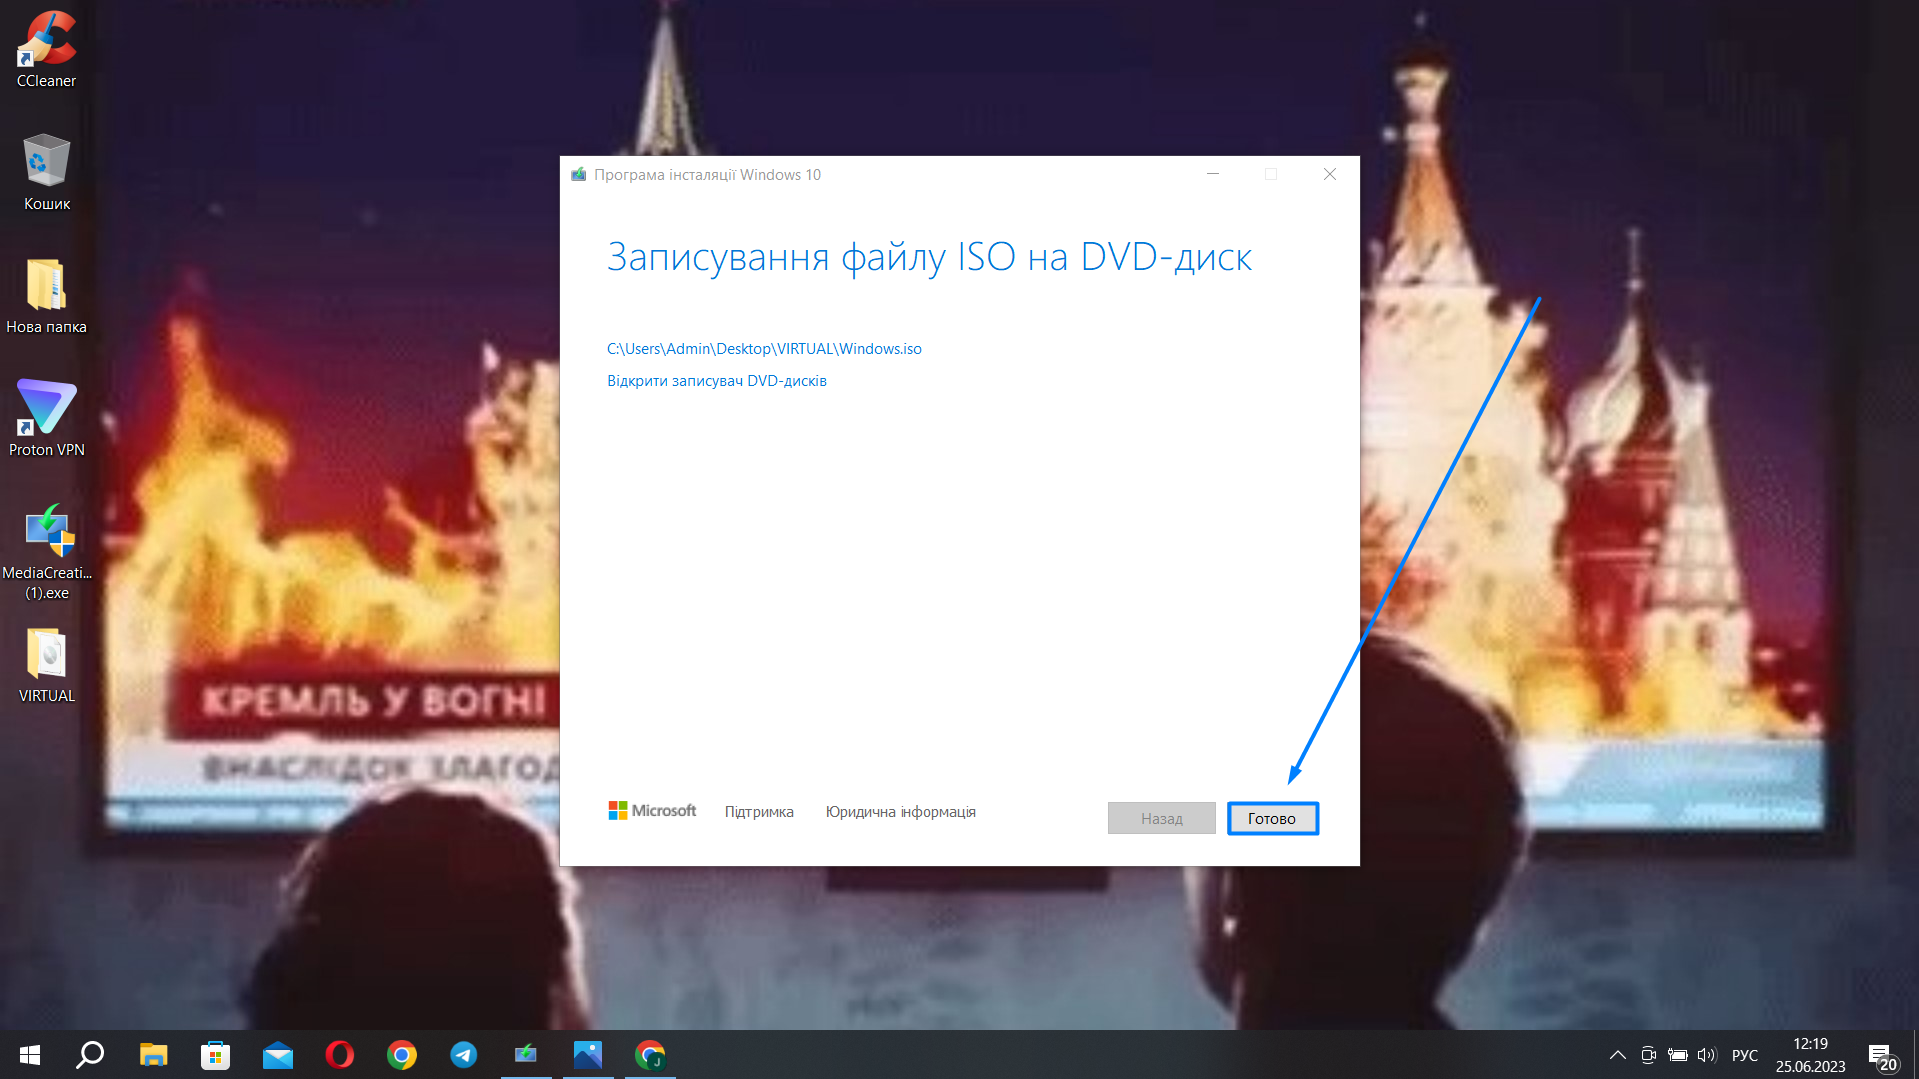The width and height of the screenshot is (1919, 1079).
Task: Click the disabled Назад button
Action: click(x=1161, y=818)
